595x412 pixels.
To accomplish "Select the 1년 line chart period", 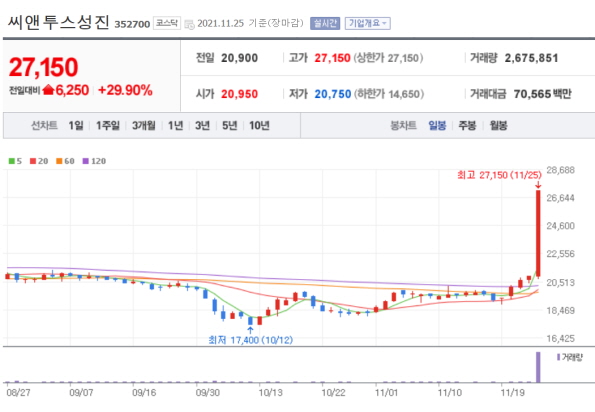I will (175, 125).
